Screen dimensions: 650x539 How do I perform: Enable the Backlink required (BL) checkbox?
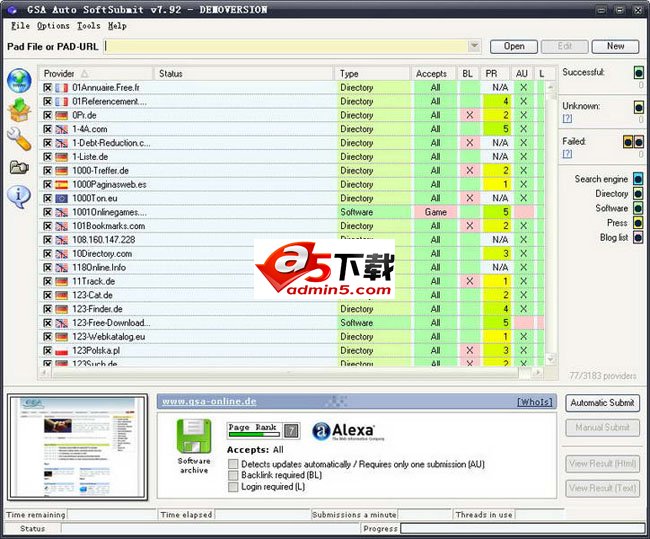[233, 475]
